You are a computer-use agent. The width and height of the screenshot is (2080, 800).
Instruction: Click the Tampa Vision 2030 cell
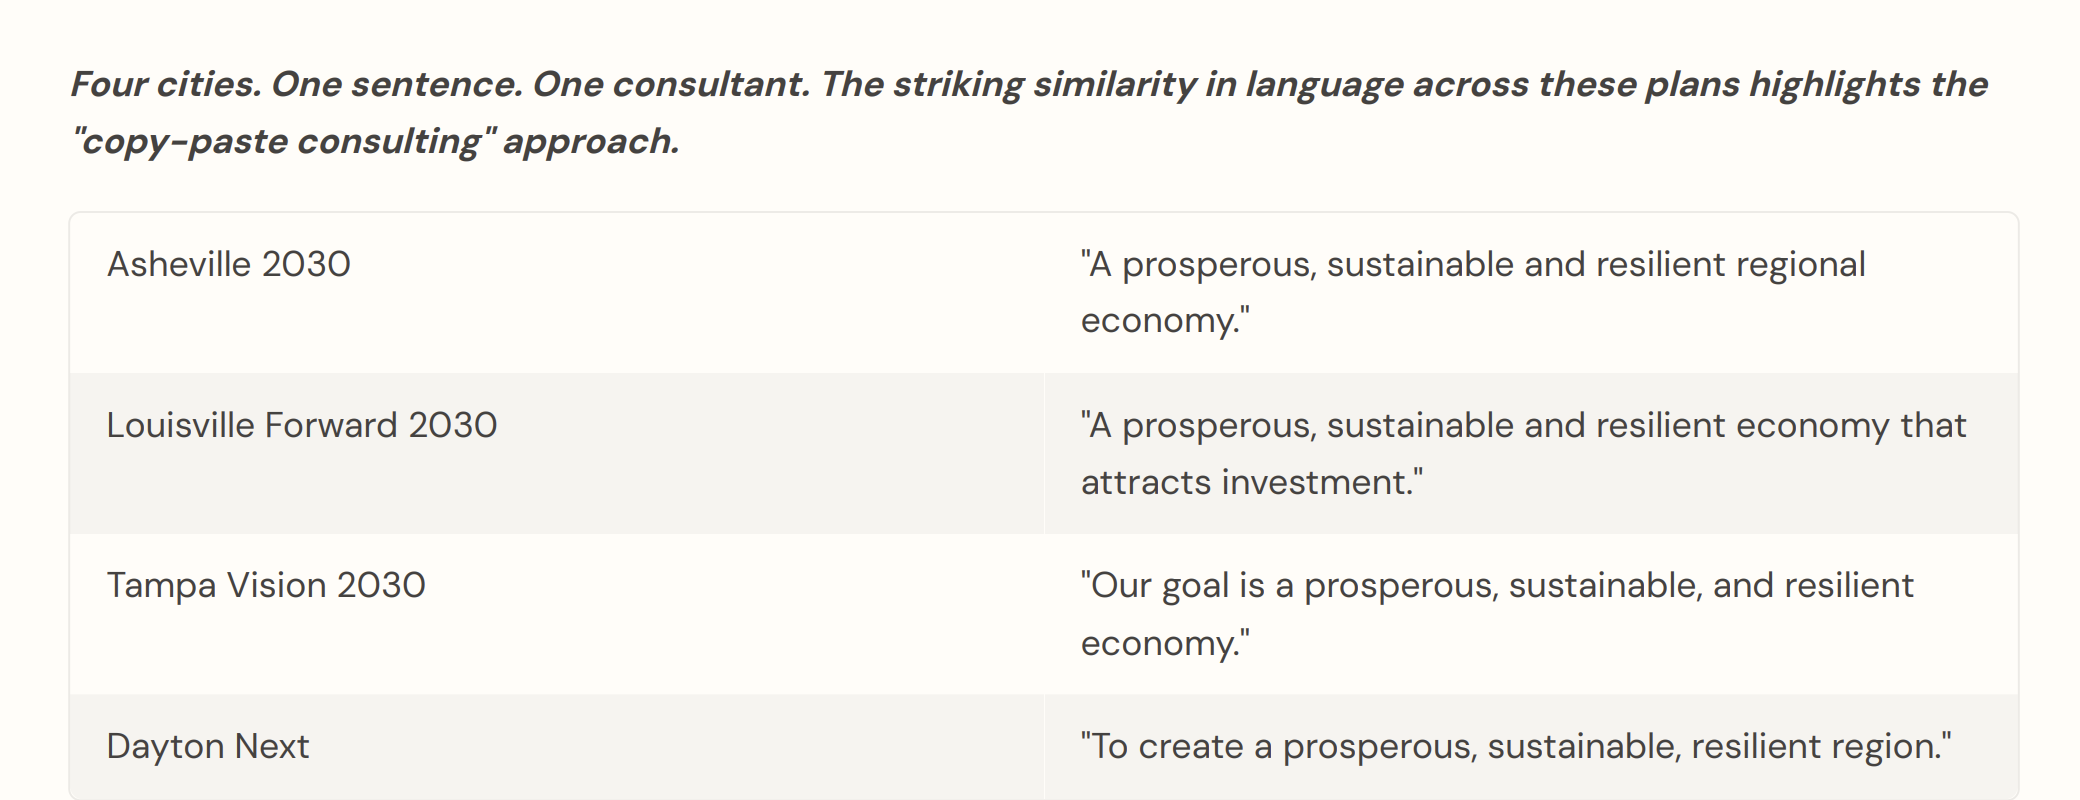(557, 614)
